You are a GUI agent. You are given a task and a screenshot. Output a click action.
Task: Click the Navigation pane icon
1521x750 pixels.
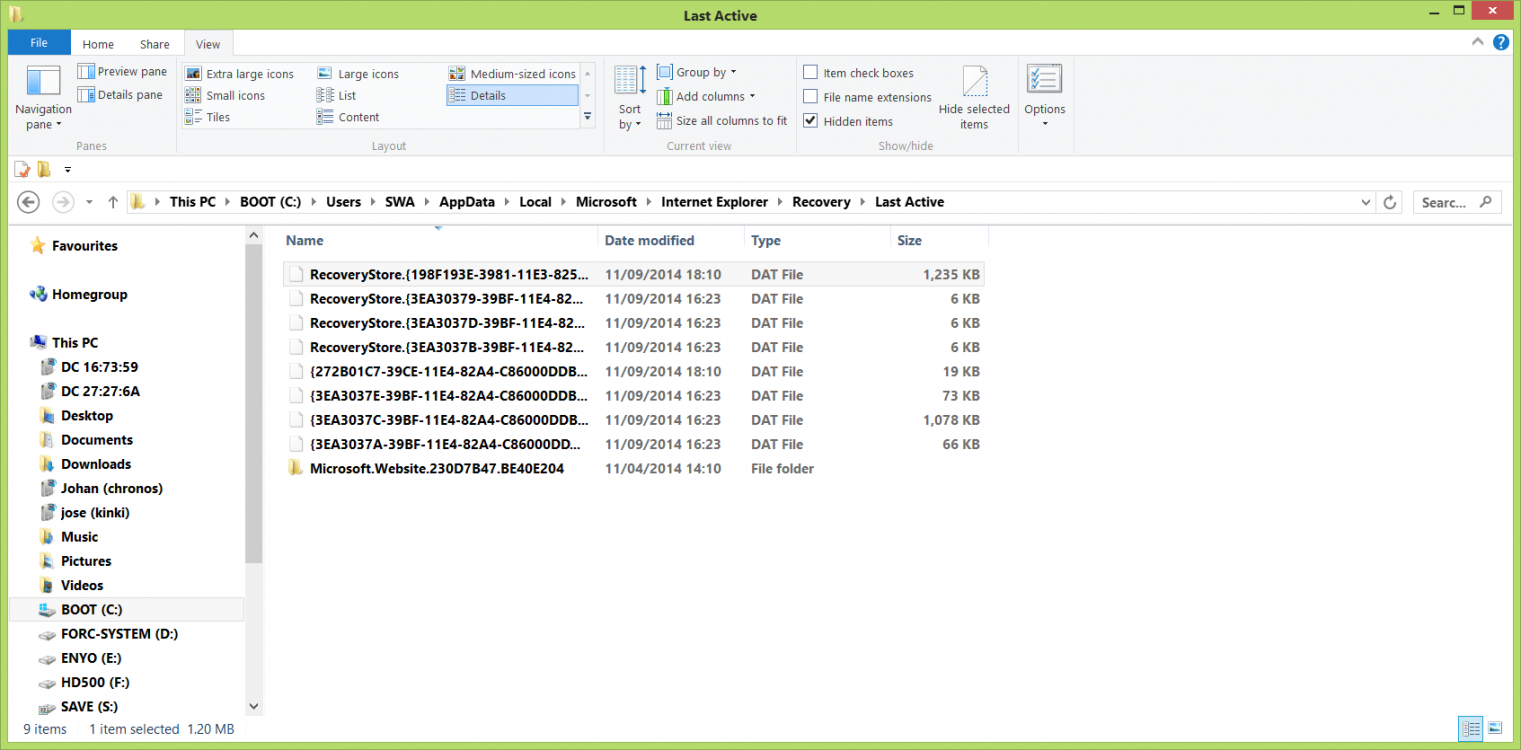(x=43, y=84)
